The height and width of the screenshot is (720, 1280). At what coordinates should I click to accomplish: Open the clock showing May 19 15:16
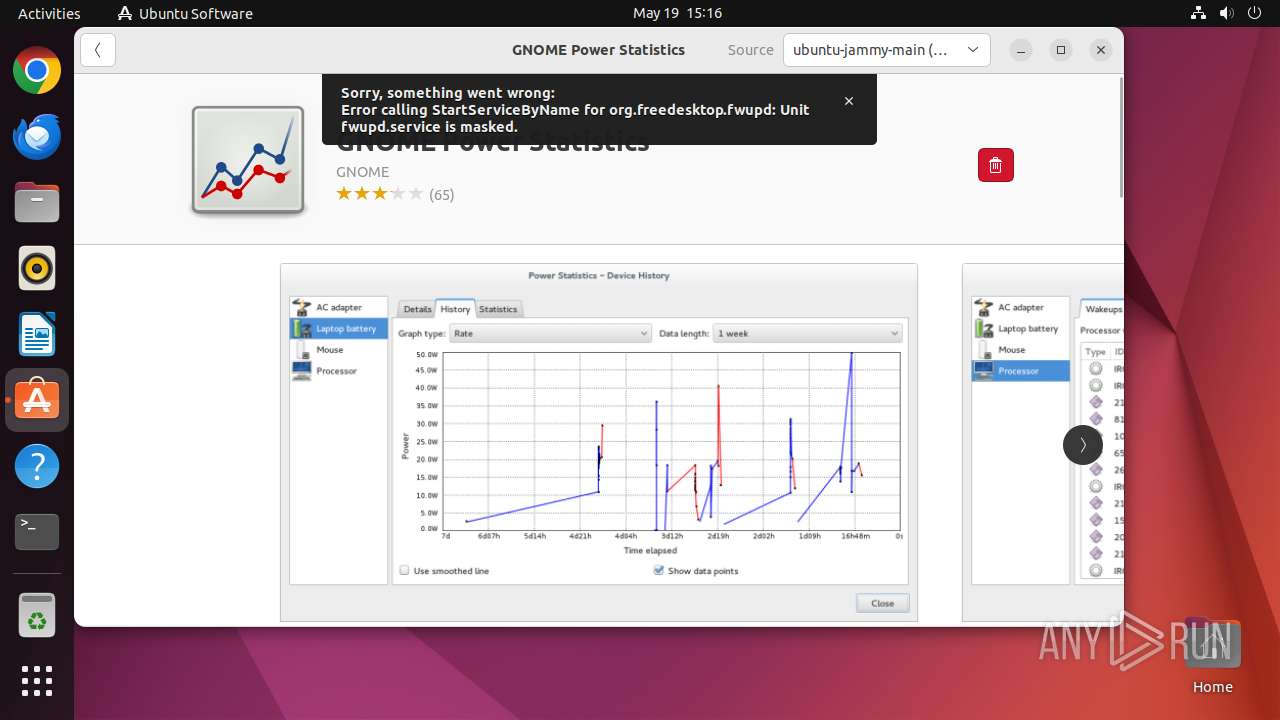pyautogui.click(x=677, y=13)
